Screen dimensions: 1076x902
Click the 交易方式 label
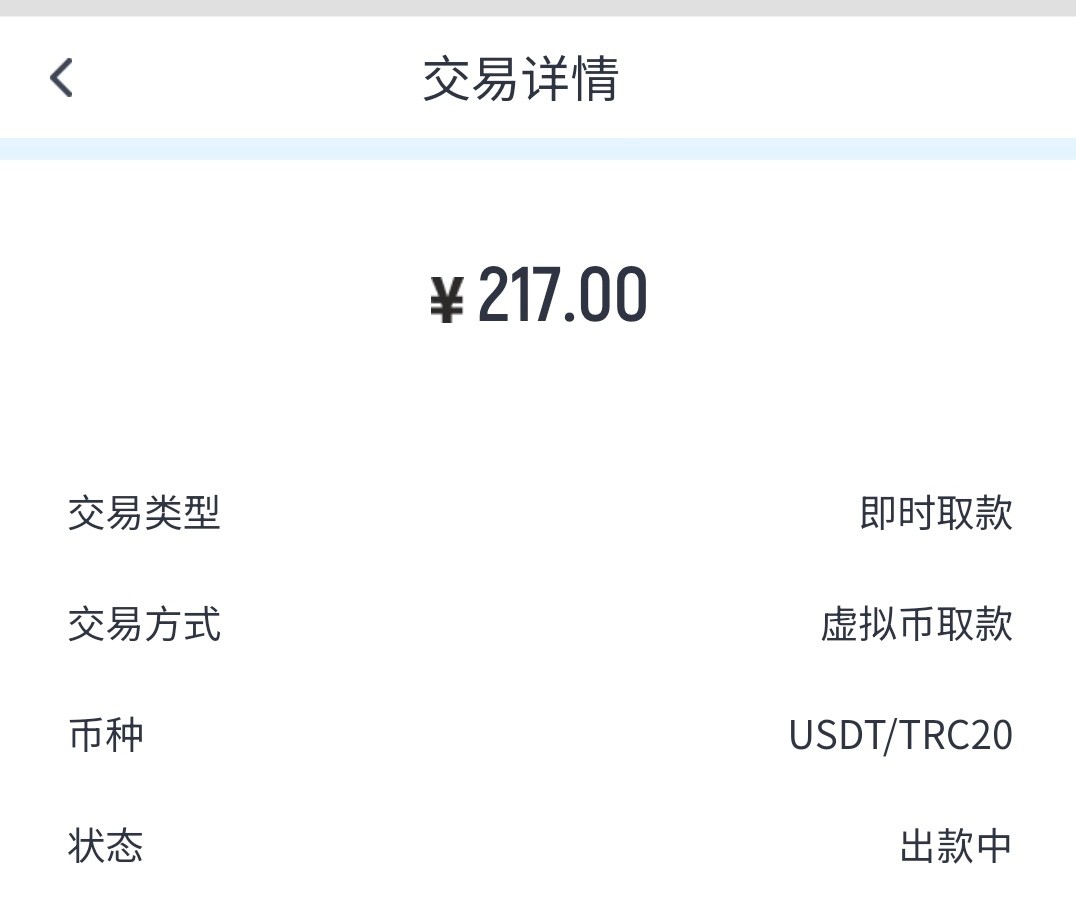click(144, 625)
